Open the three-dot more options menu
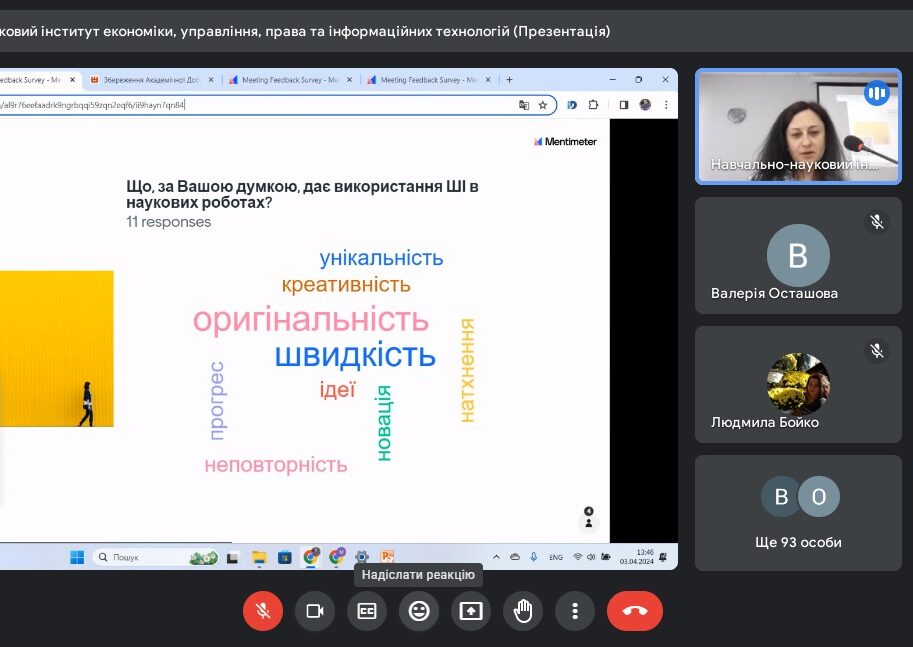Image resolution: width=913 pixels, height=647 pixels. coord(575,611)
